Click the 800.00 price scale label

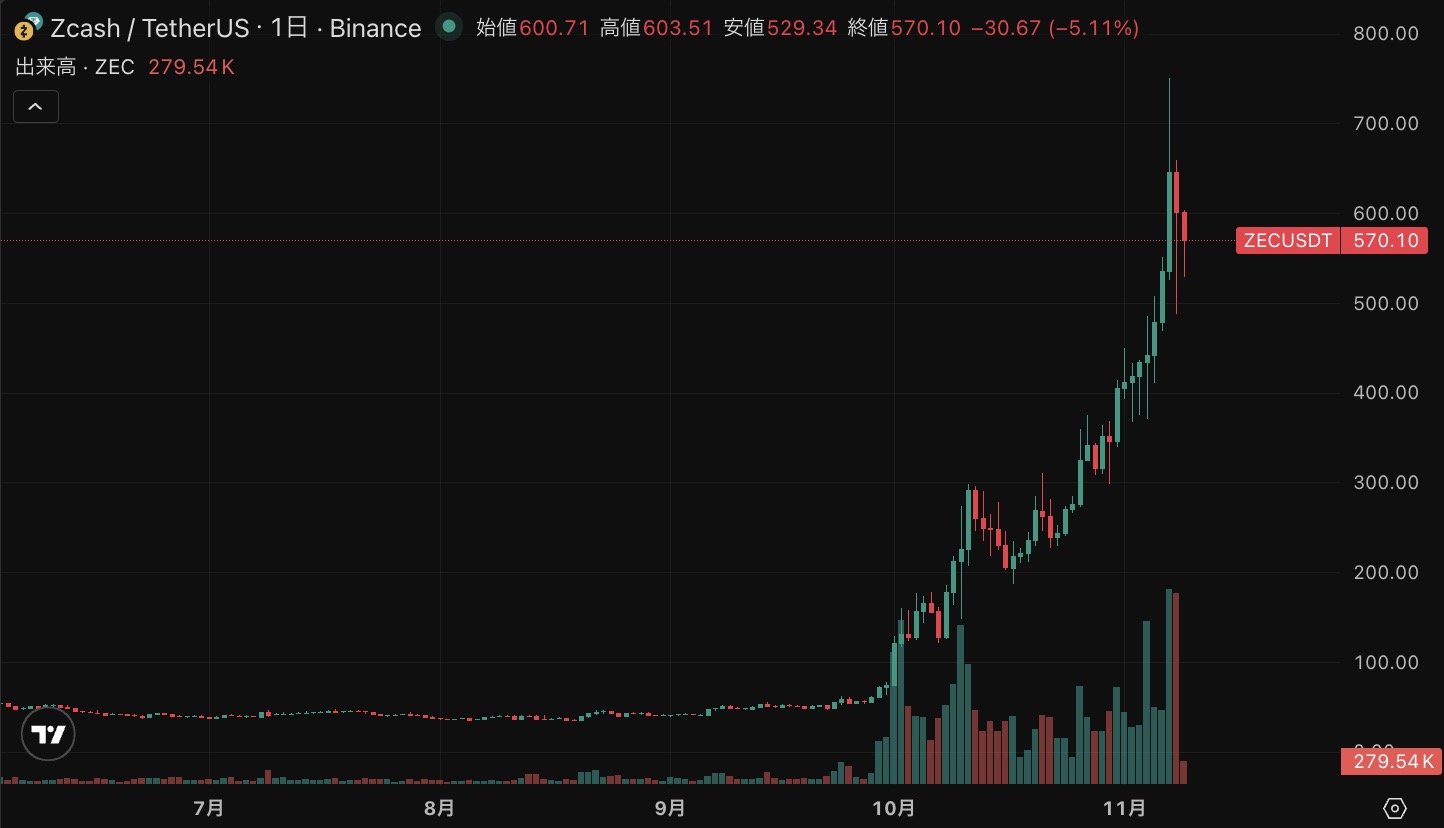coord(1384,33)
